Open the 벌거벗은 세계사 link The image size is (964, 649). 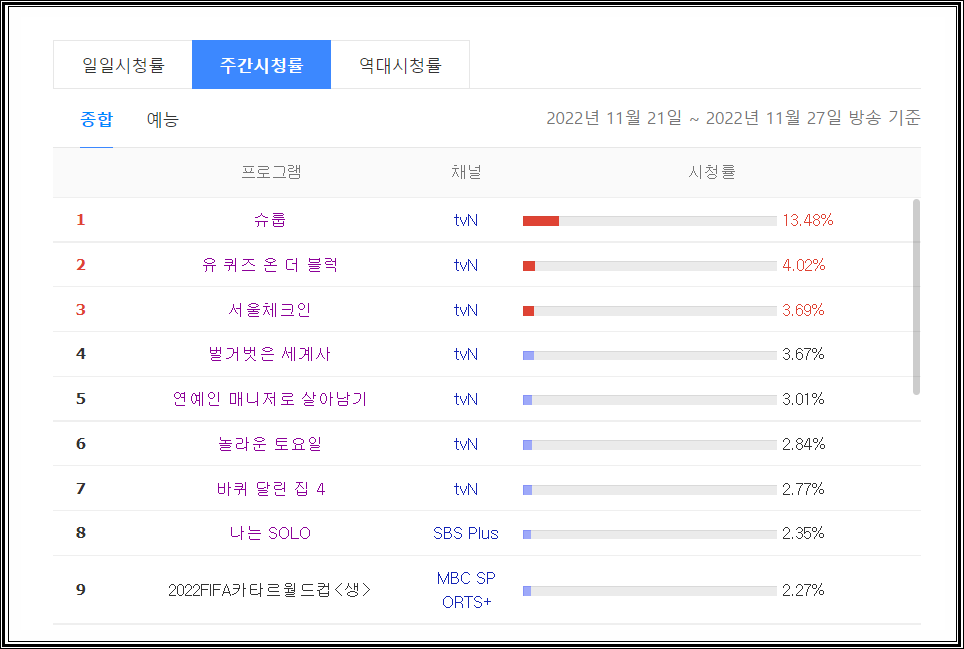[x=270, y=354]
